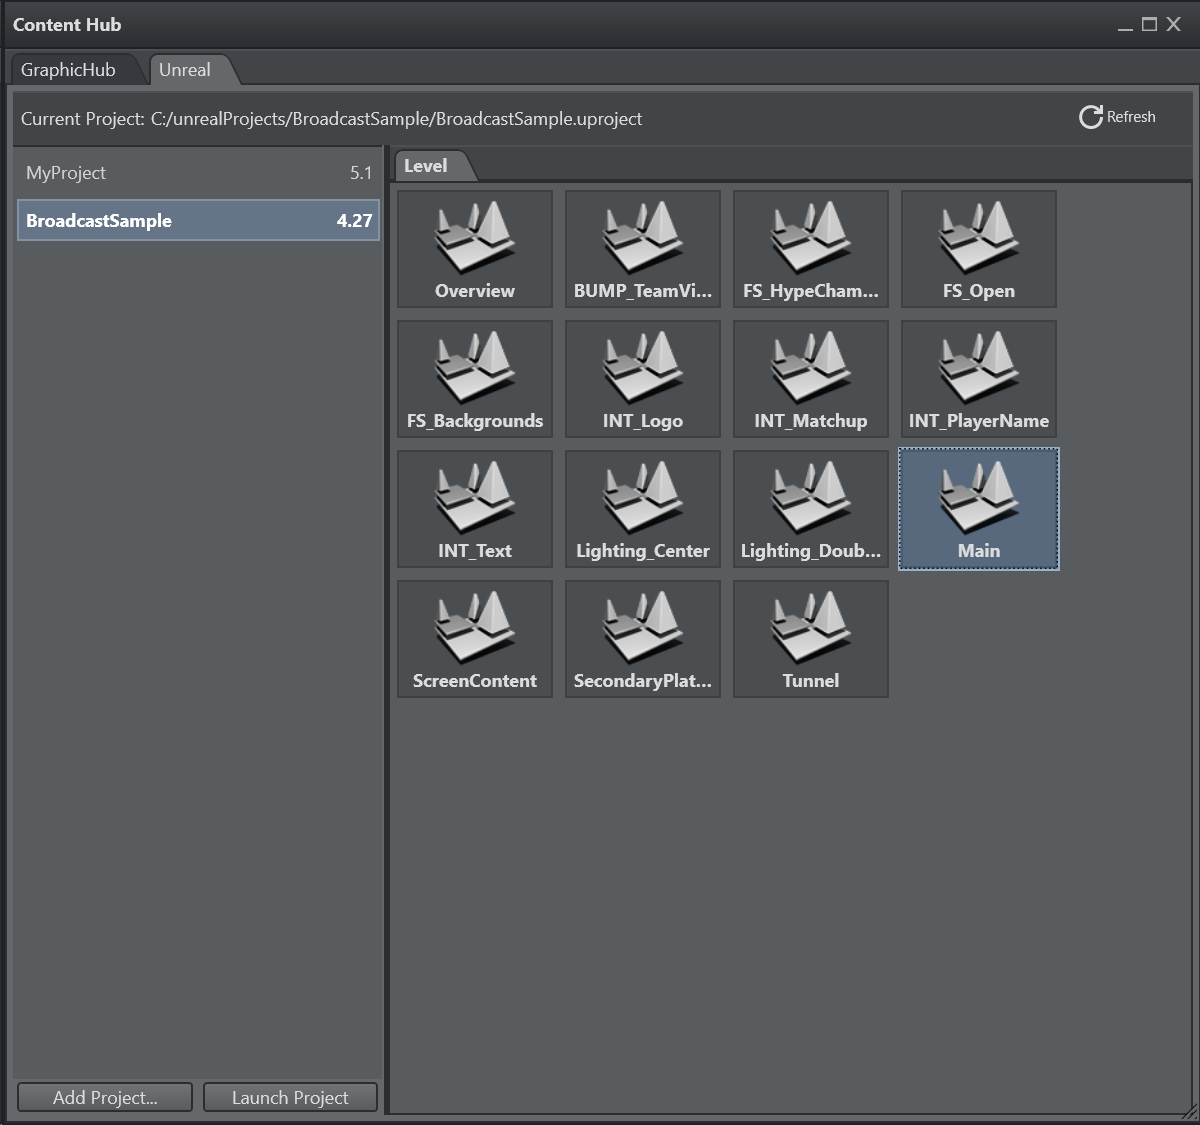The image size is (1200, 1125).
Task: Select the INT_PlayerName level icon
Action: (979, 369)
